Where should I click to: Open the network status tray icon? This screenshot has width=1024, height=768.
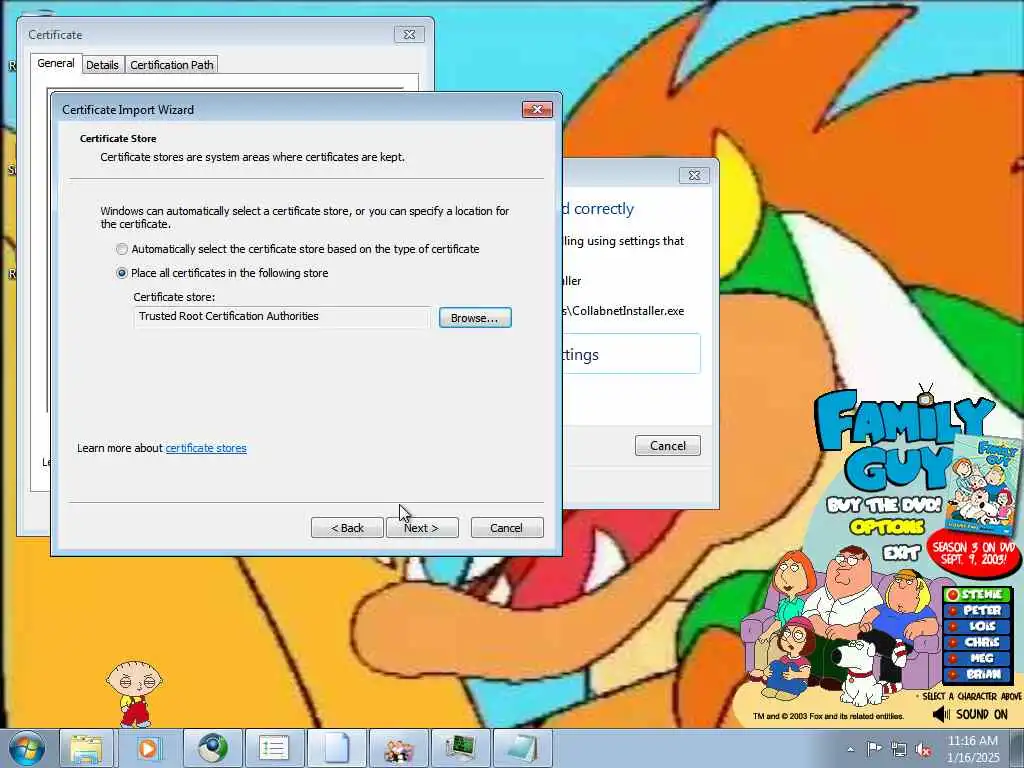pos(899,749)
